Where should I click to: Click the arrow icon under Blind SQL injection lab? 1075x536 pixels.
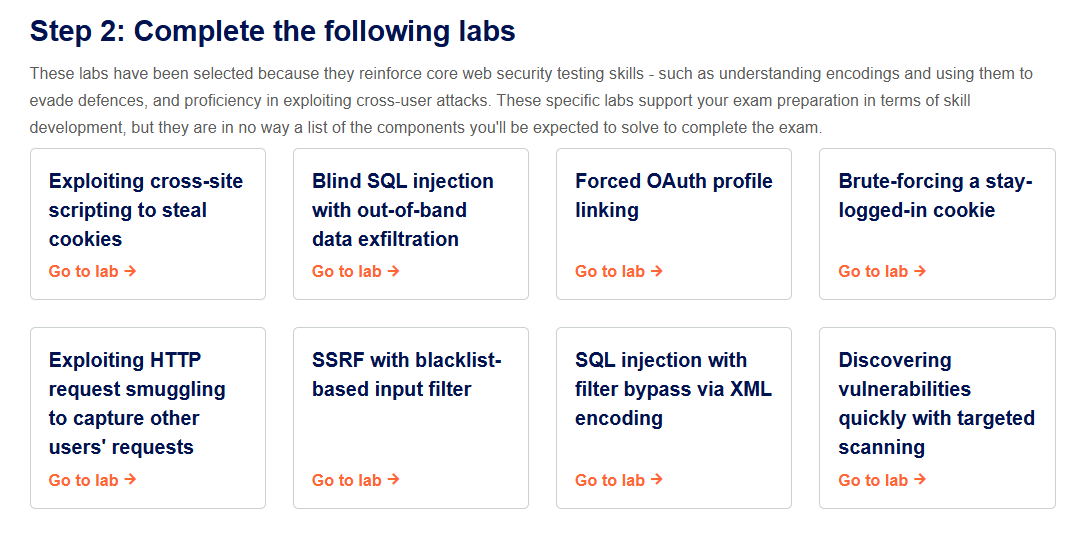[x=394, y=271]
